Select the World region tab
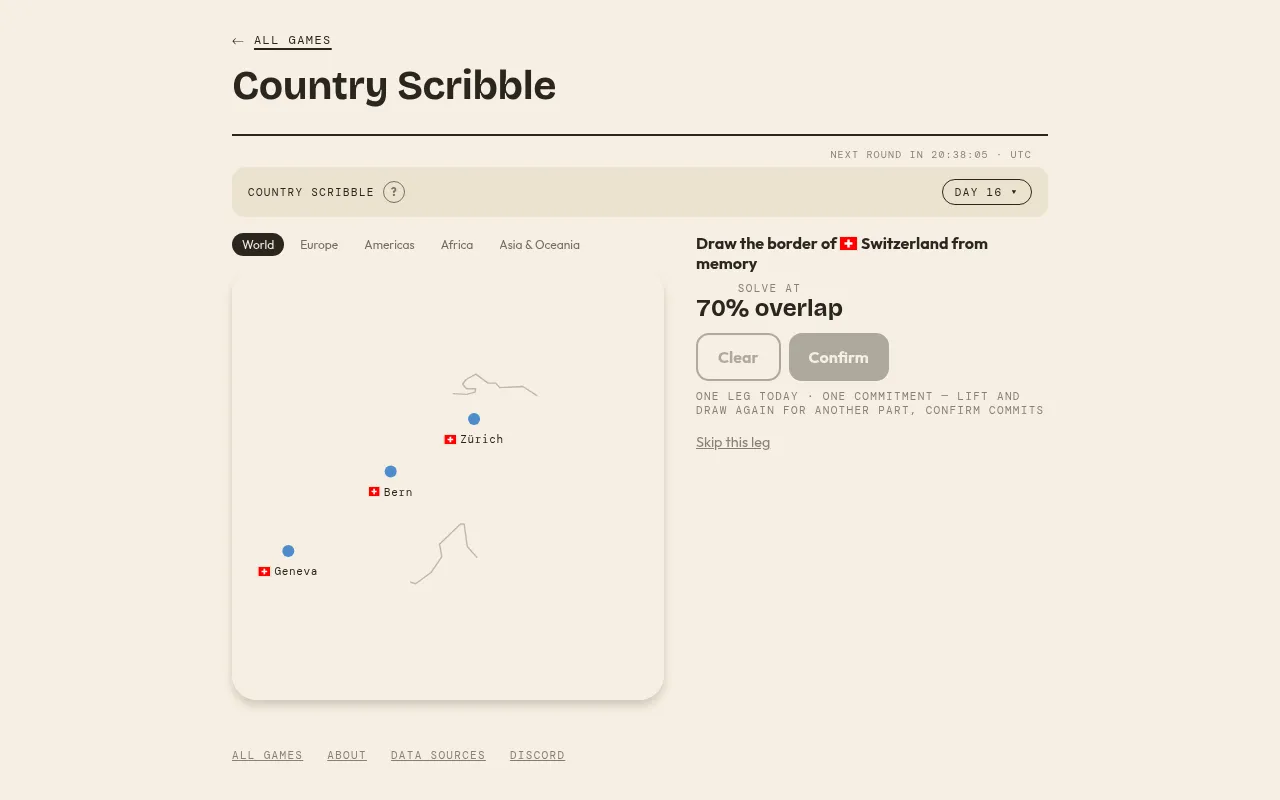 tap(258, 245)
